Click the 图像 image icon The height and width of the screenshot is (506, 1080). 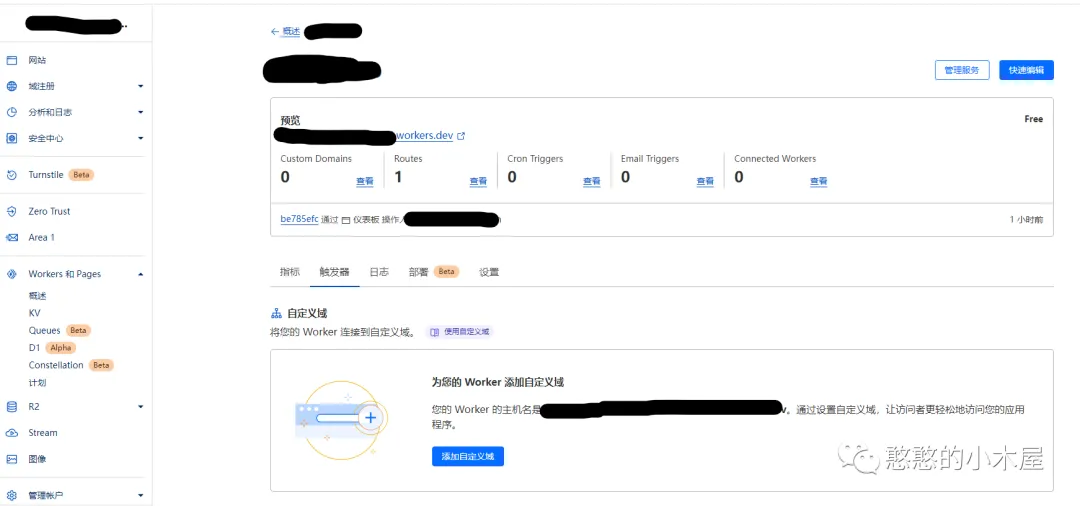(12, 459)
